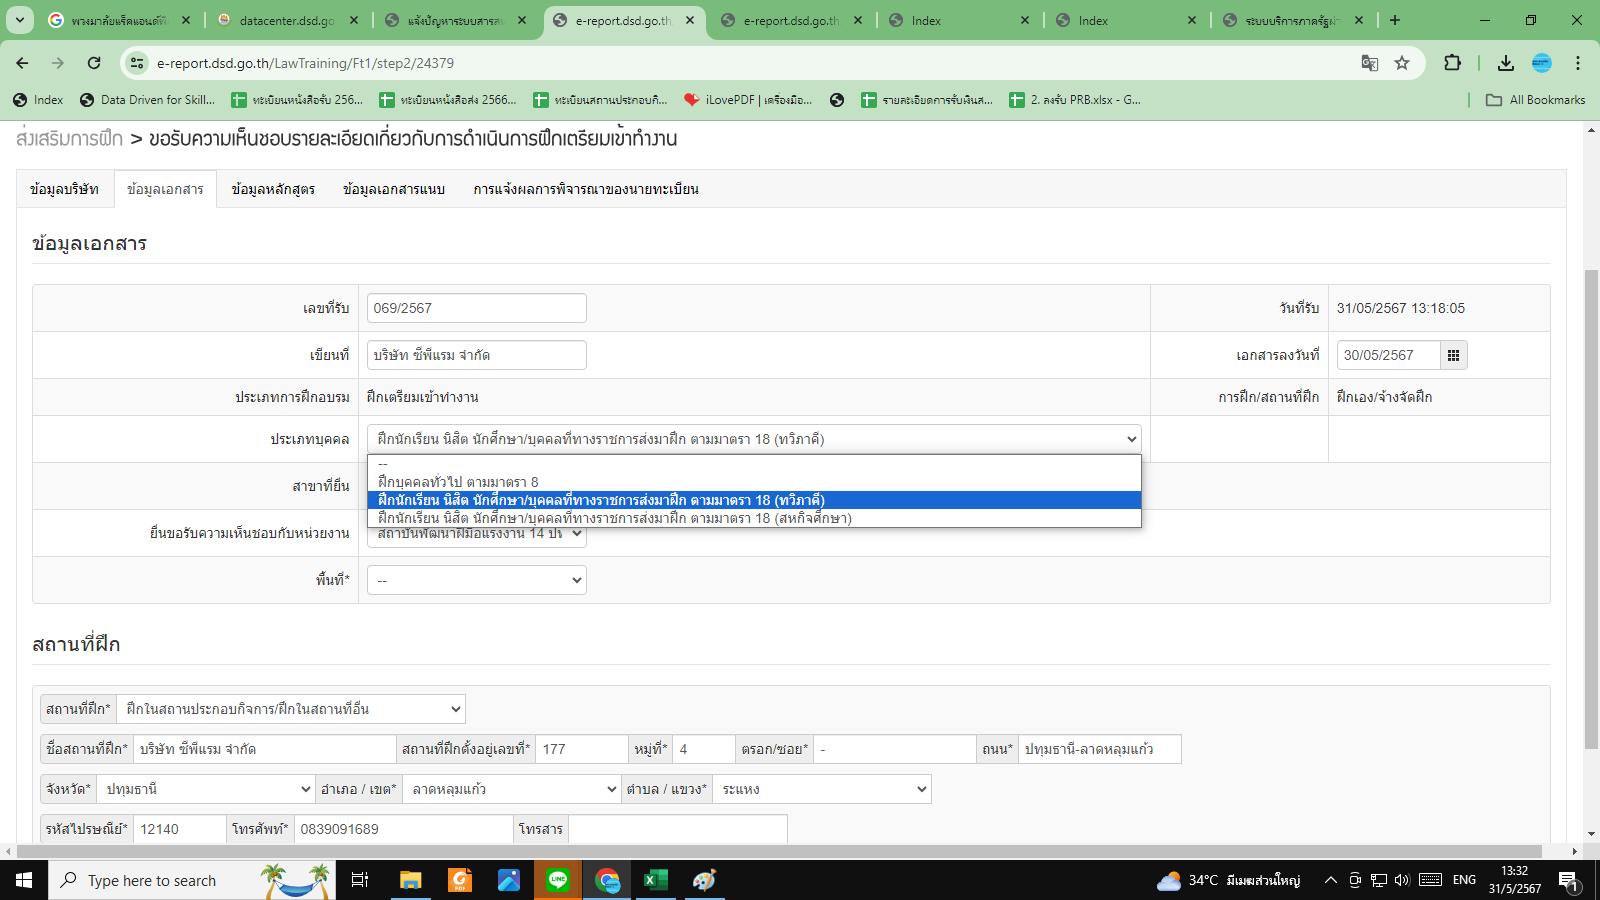Image resolution: width=1600 pixels, height=900 pixels.
Task: Choose the มาตรา 18 (สหกิจศึกษา) option
Action: coord(614,518)
